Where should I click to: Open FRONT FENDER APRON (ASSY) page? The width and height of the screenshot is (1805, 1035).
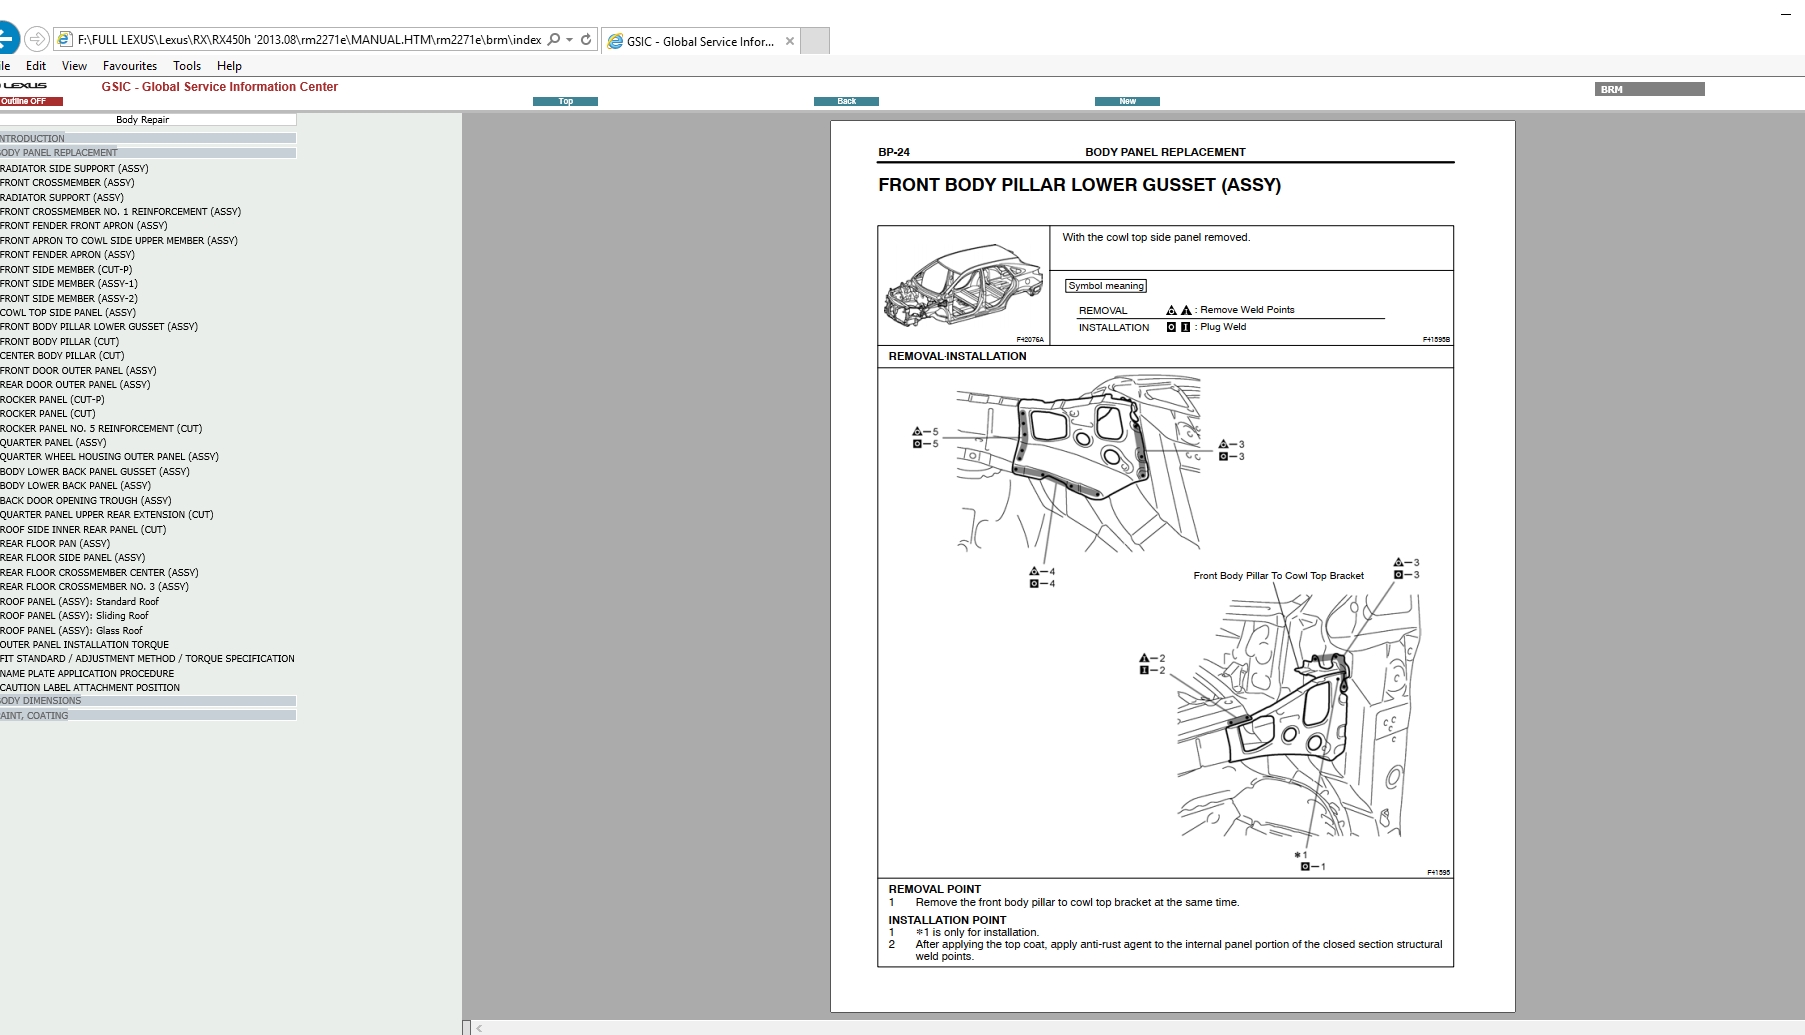67,255
